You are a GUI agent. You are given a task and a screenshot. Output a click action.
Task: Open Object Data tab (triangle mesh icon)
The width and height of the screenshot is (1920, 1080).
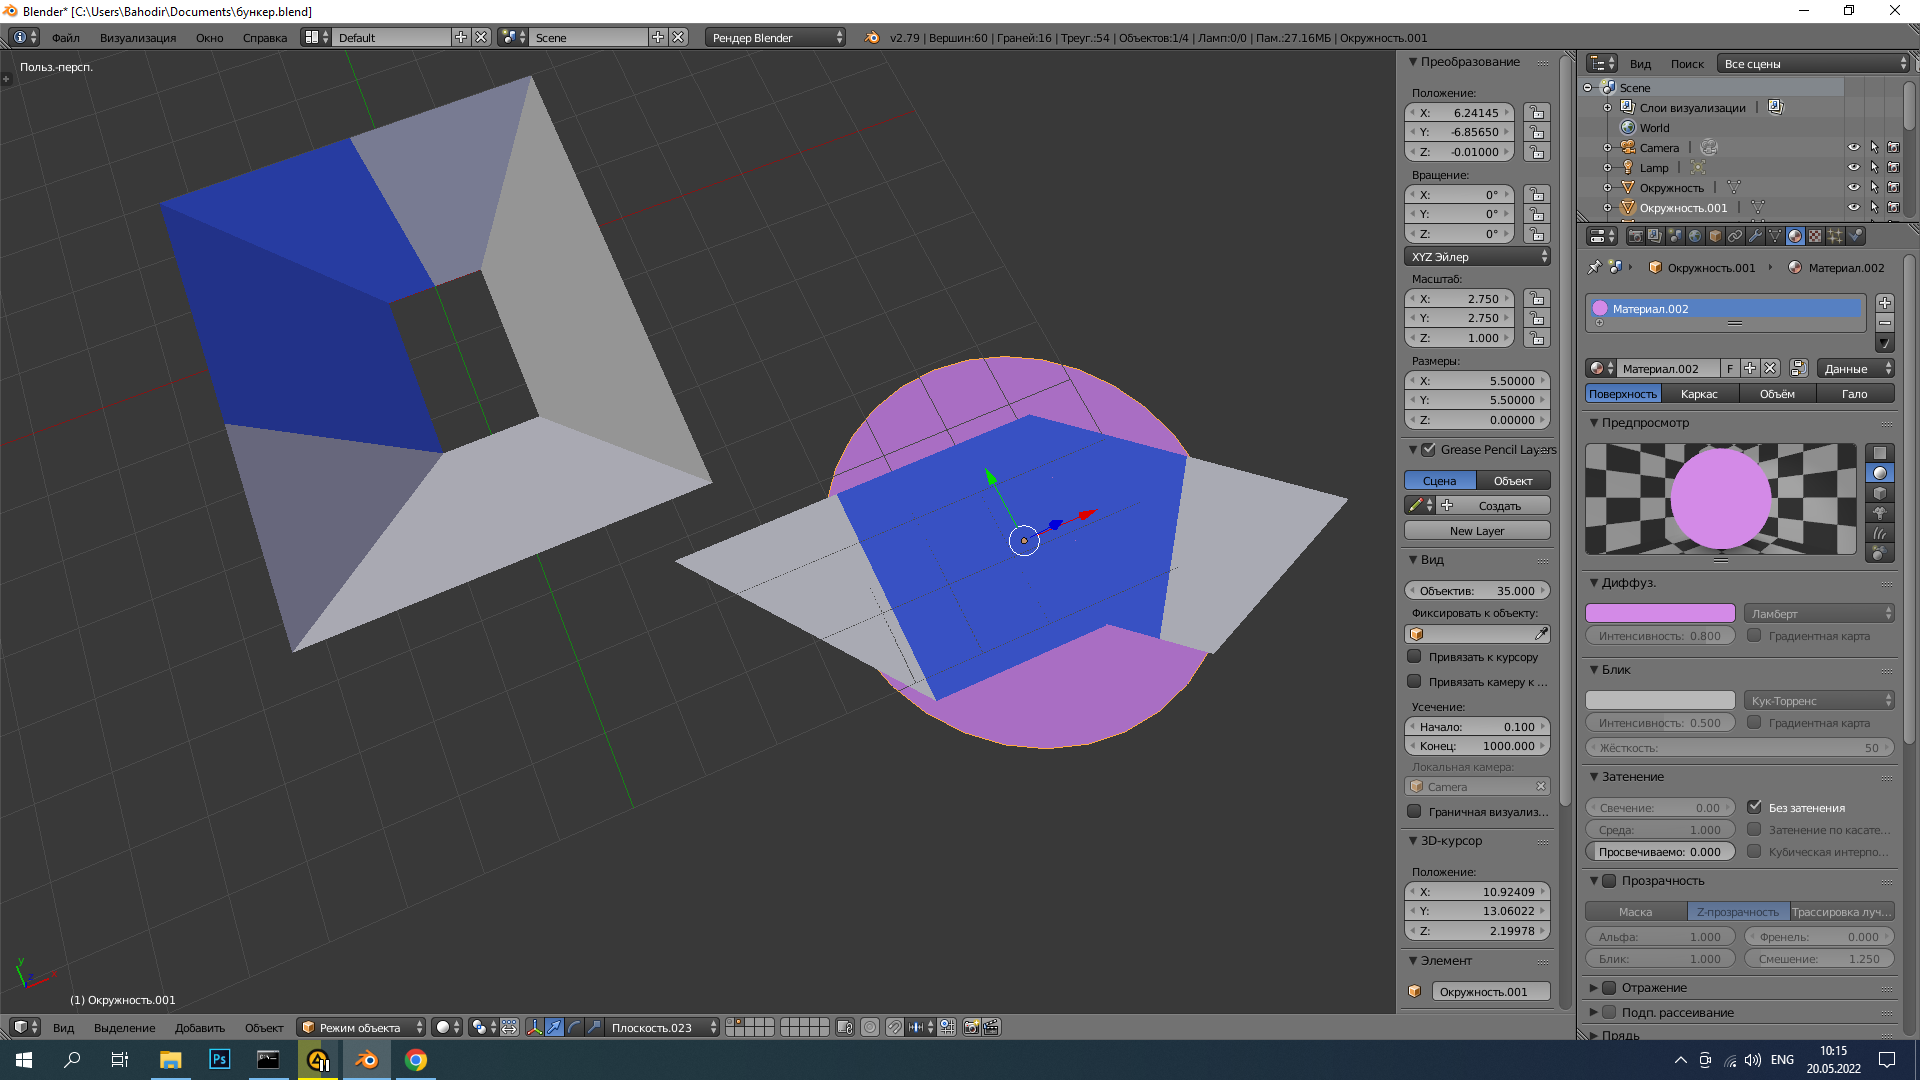1775,236
